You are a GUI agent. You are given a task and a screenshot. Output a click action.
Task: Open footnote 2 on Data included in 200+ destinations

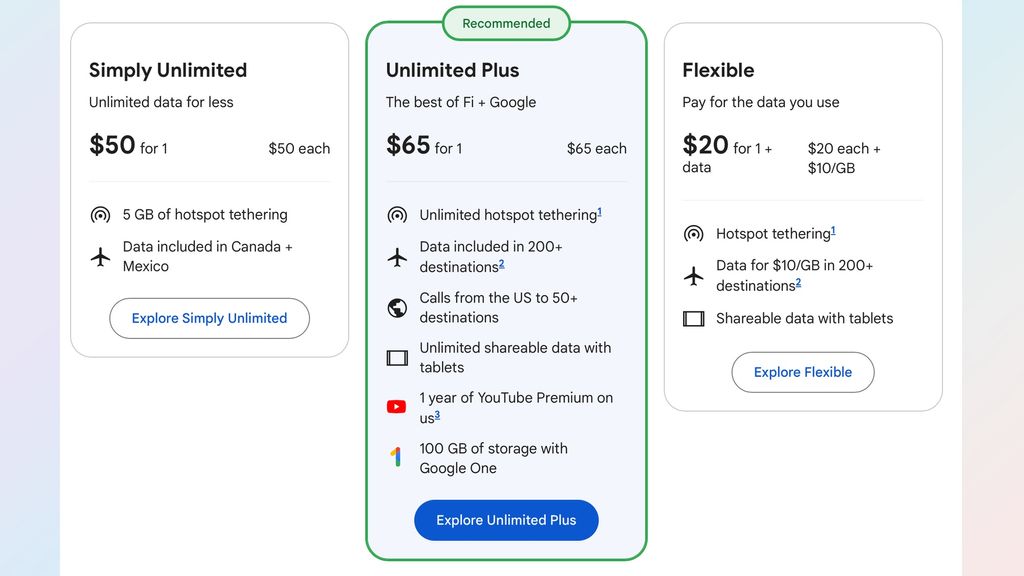(501, 264)
